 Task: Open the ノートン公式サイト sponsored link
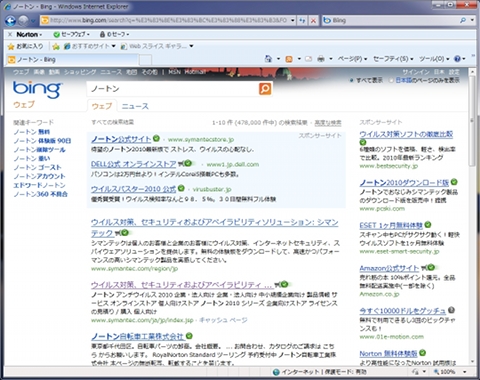[x=121, y=139]
